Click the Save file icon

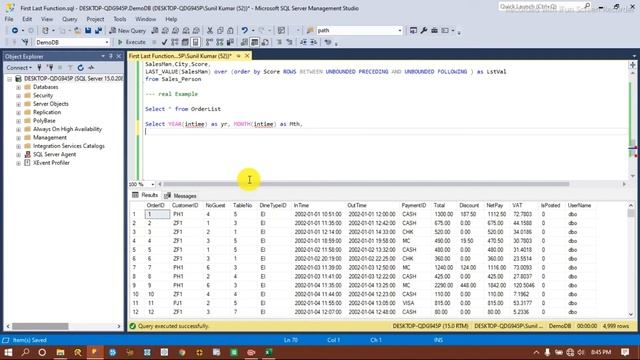88,31
